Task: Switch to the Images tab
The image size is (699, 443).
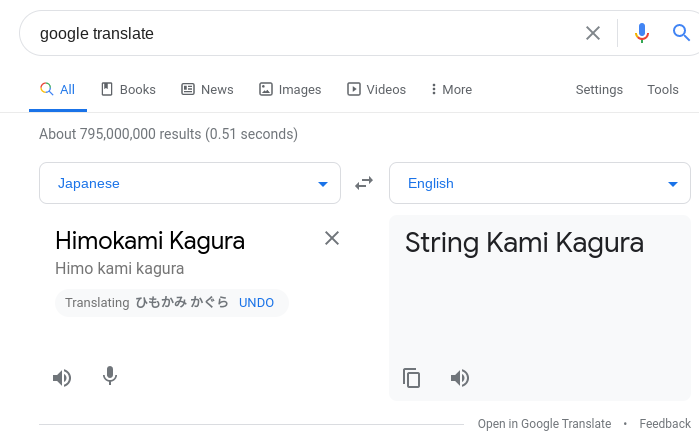Action: coord(290,89)
